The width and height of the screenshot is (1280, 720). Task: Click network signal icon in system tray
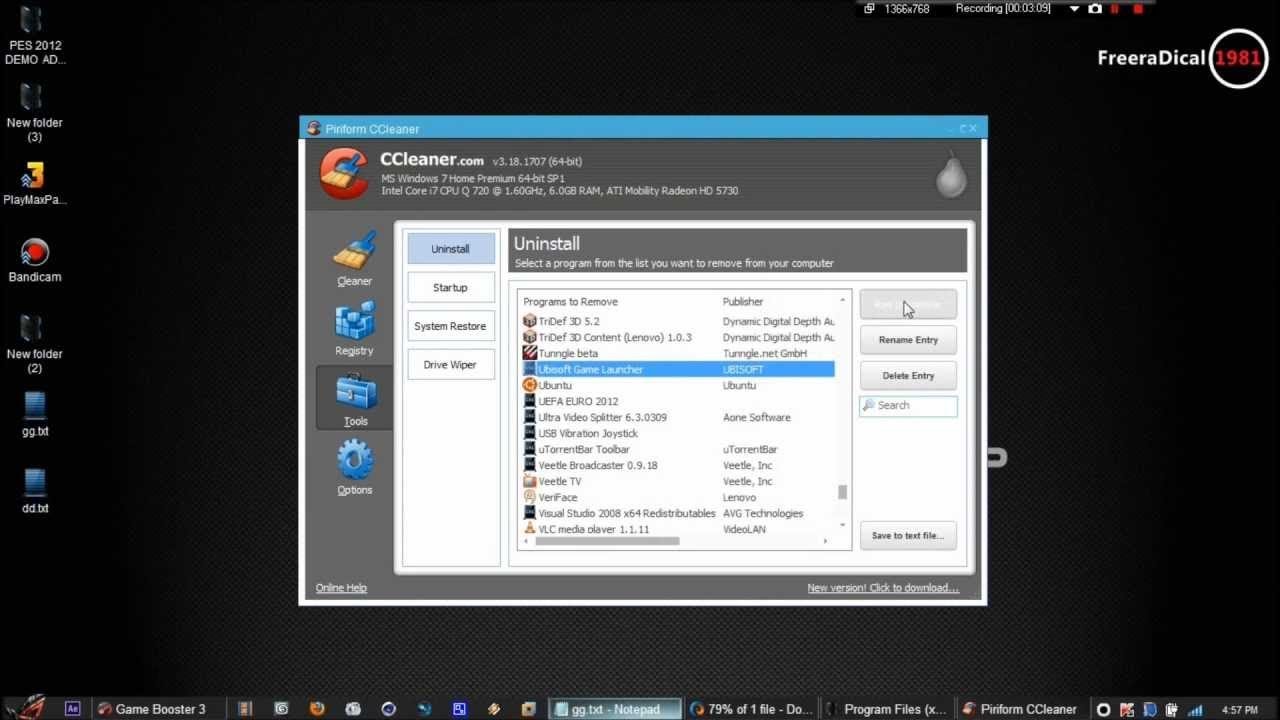point(1195,710)
